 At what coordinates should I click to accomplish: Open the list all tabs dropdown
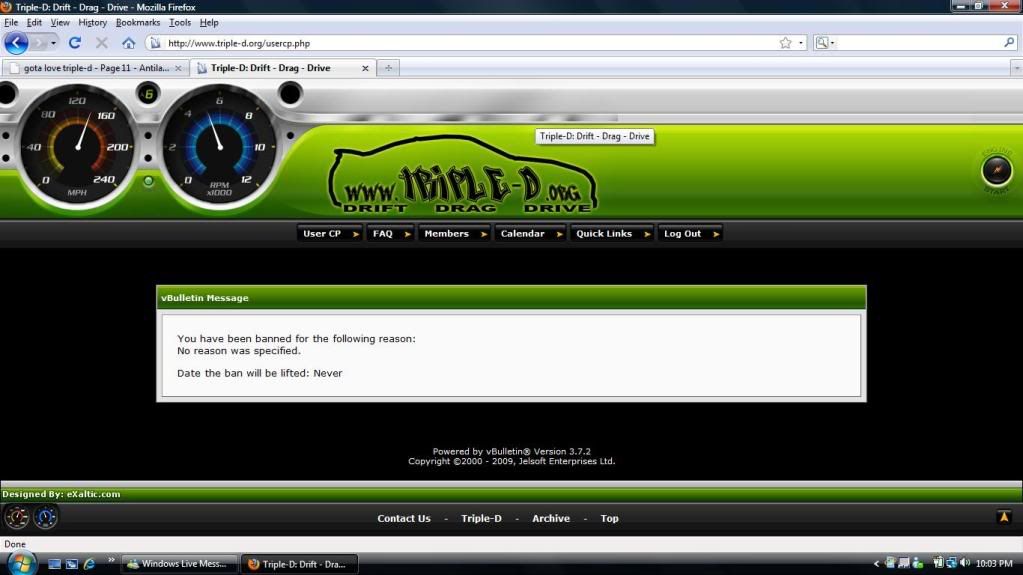[1016, 68]
